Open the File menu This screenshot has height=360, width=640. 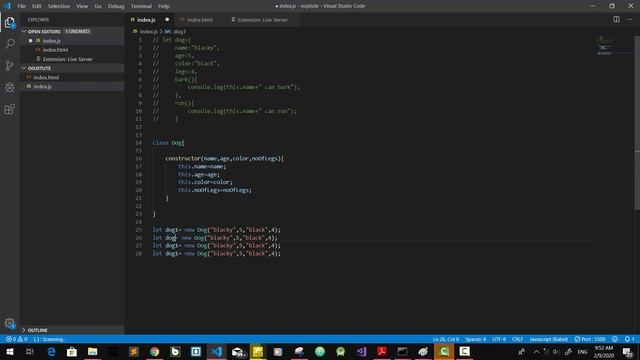(21, 6)
